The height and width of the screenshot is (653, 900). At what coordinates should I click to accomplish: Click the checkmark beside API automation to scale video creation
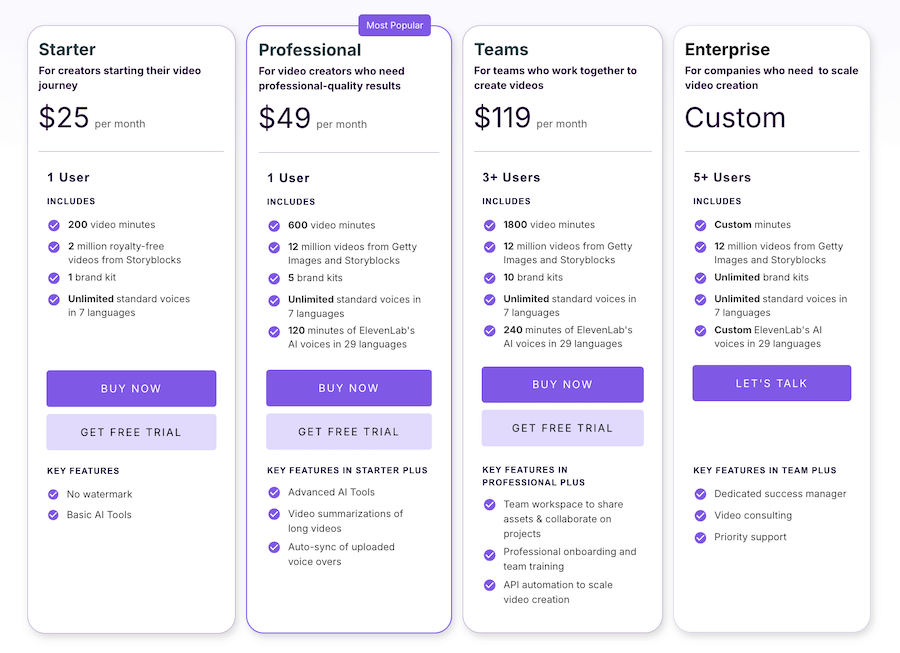click(x=488, y=585)
